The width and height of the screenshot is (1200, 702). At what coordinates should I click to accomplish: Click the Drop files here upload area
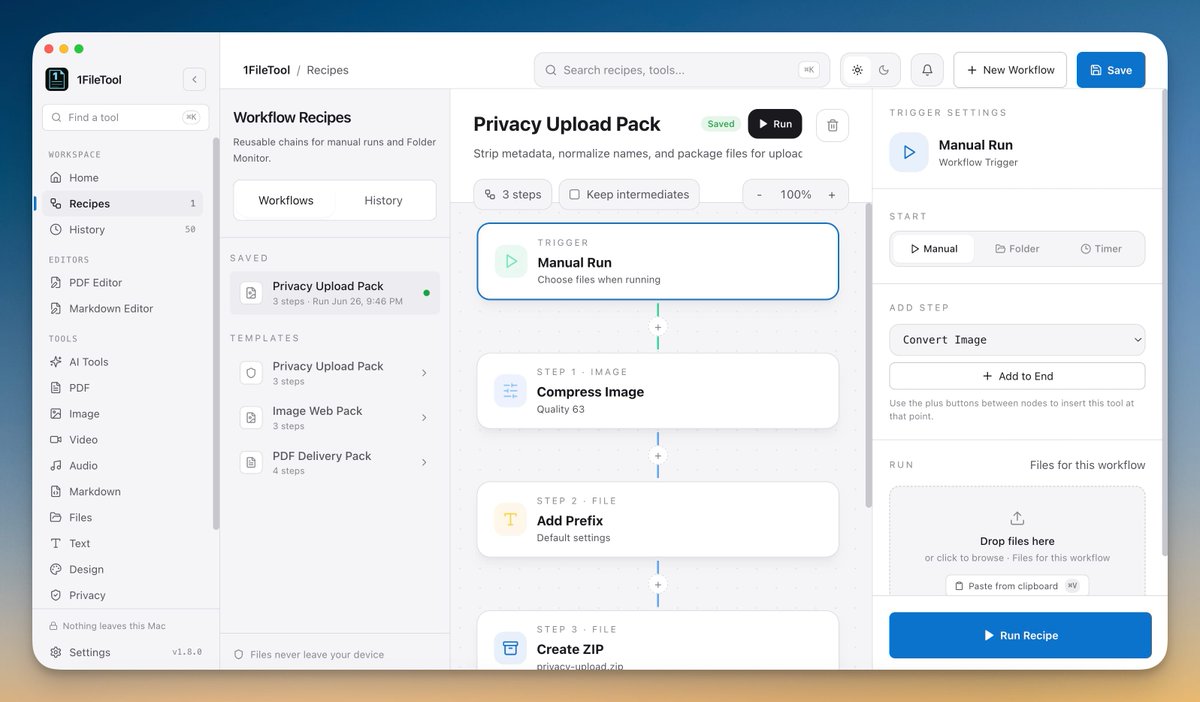[x=1017, y=540]
